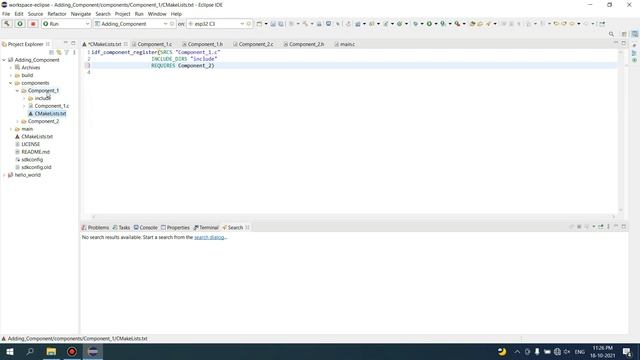Open the Refactor menu
Viewport: 640px width, 360px height.
point(57,14)
